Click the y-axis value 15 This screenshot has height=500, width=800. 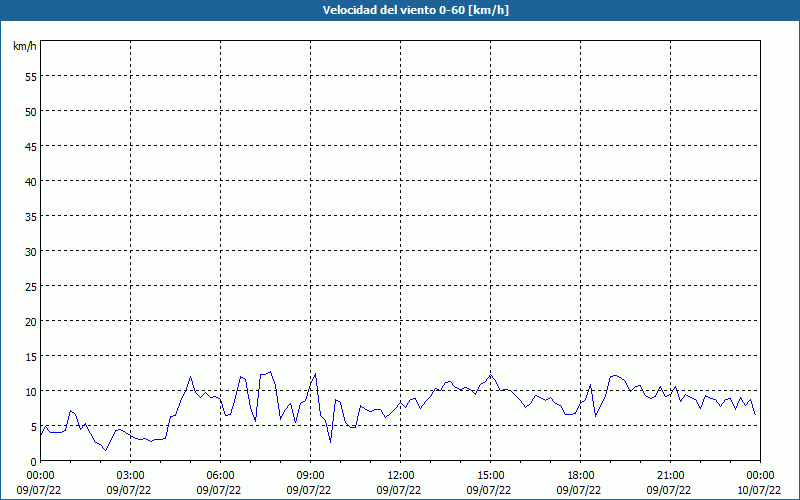[31, 357]
